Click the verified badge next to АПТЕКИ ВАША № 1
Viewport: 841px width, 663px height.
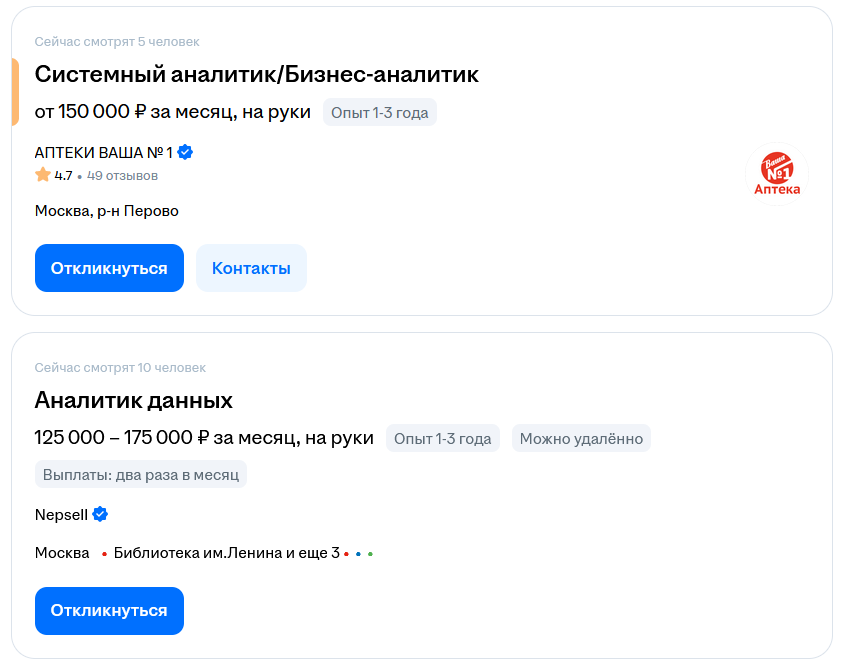187,152
